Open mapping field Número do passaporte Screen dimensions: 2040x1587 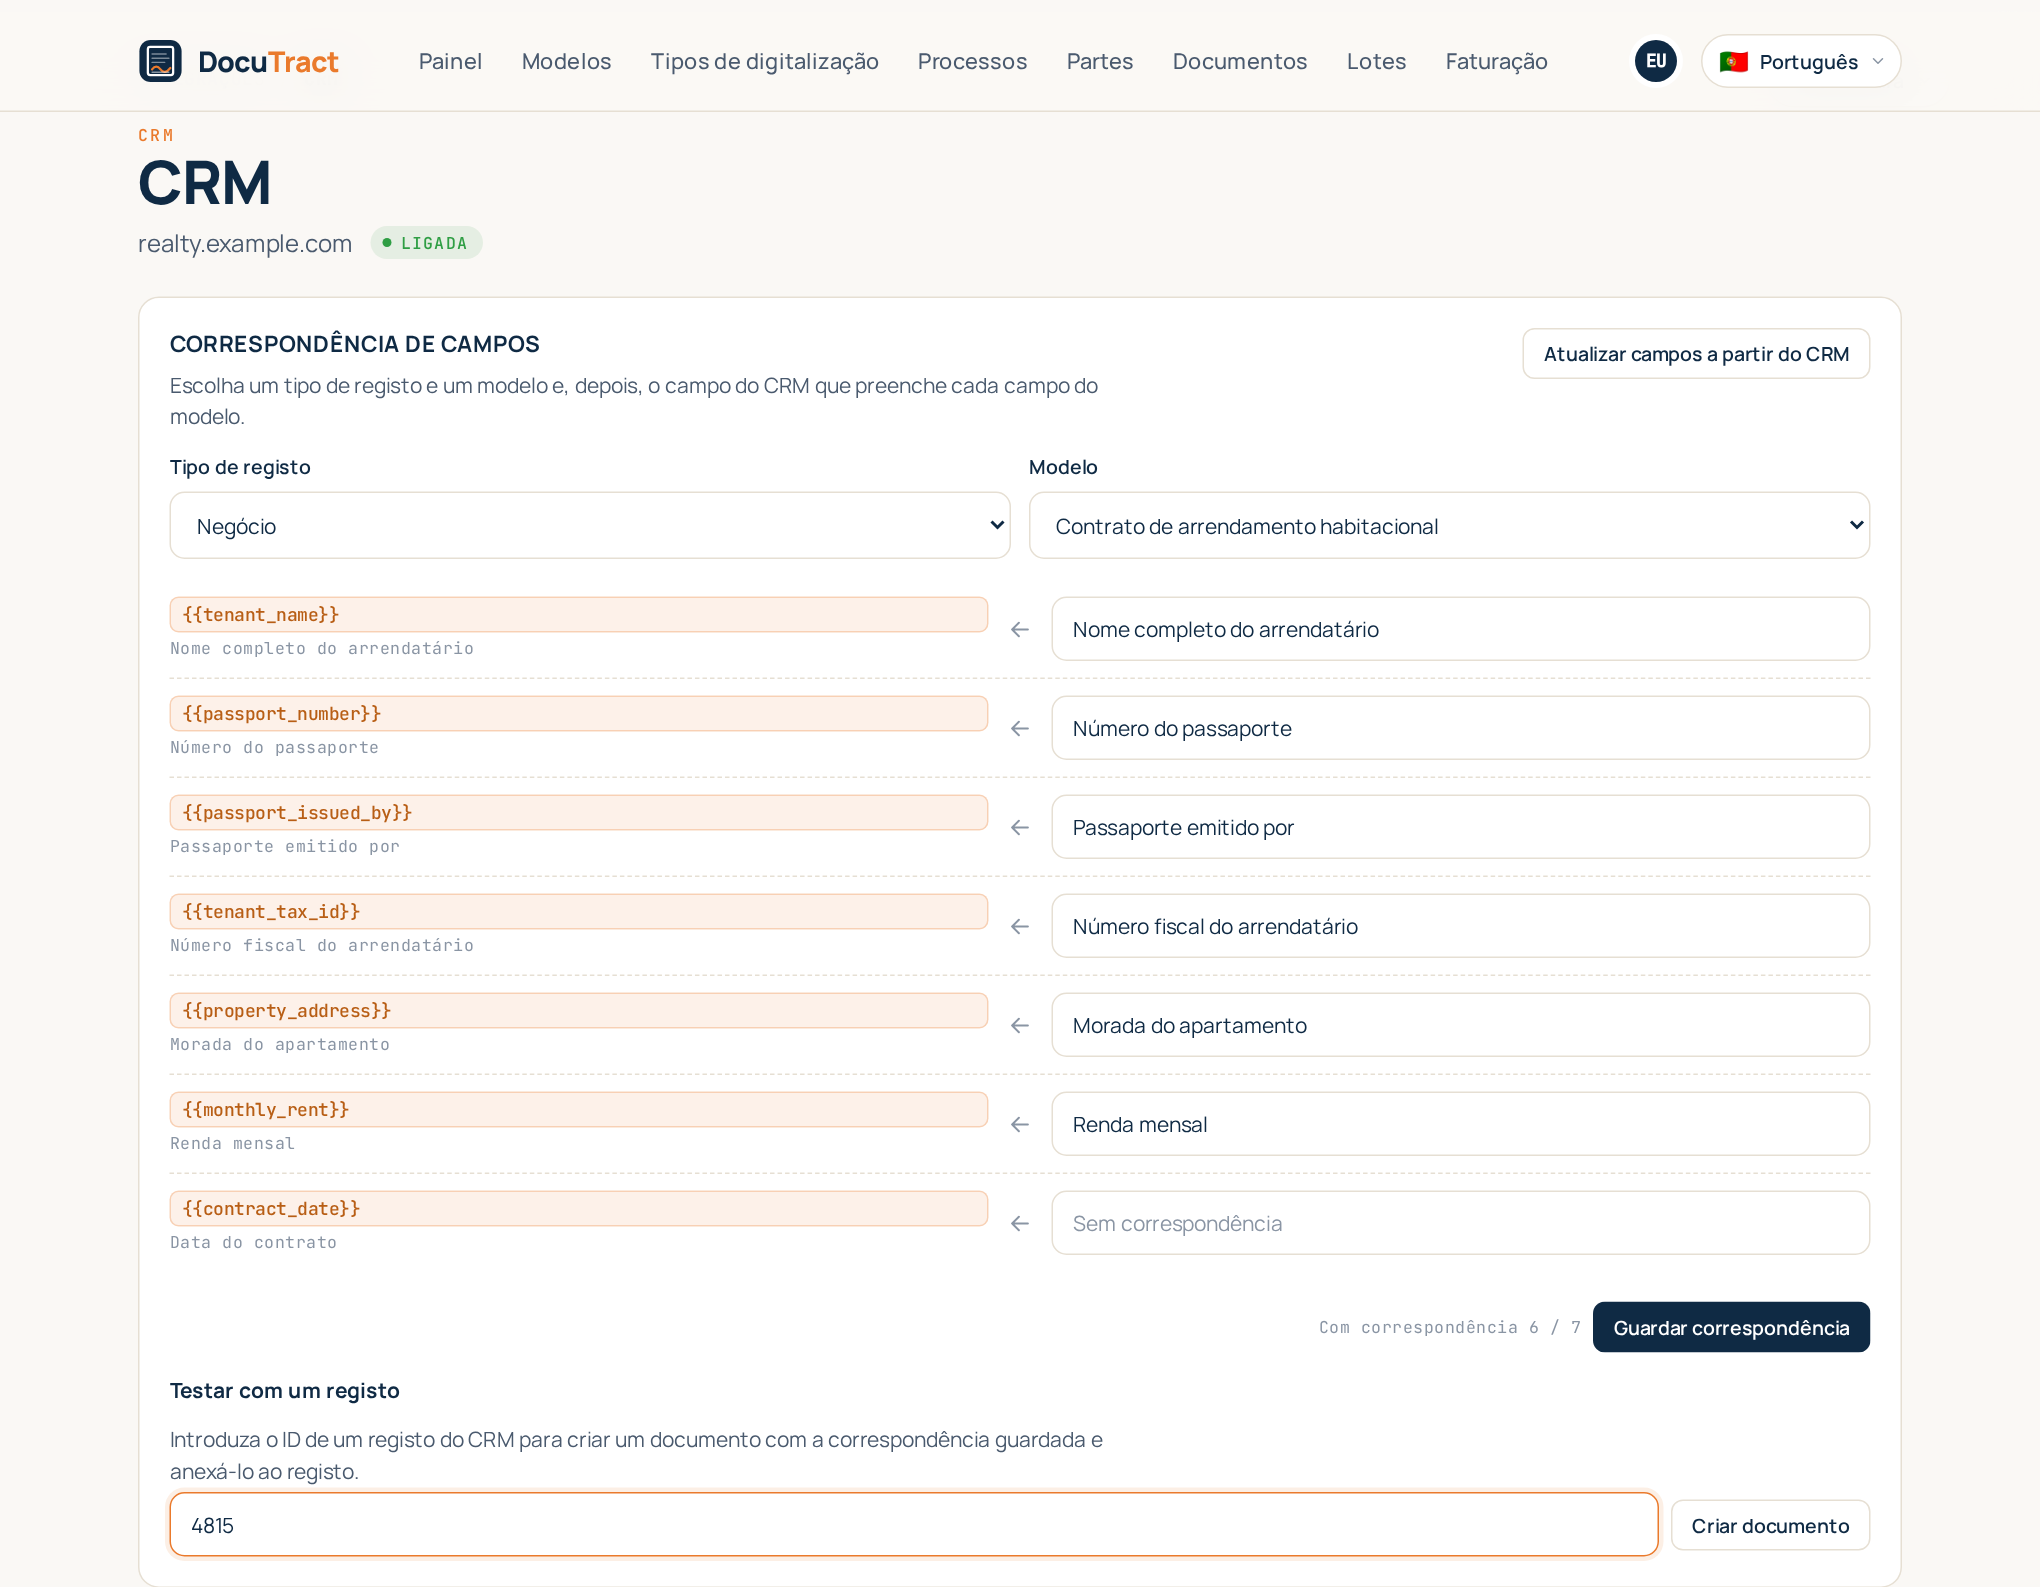click(1460, 728)
